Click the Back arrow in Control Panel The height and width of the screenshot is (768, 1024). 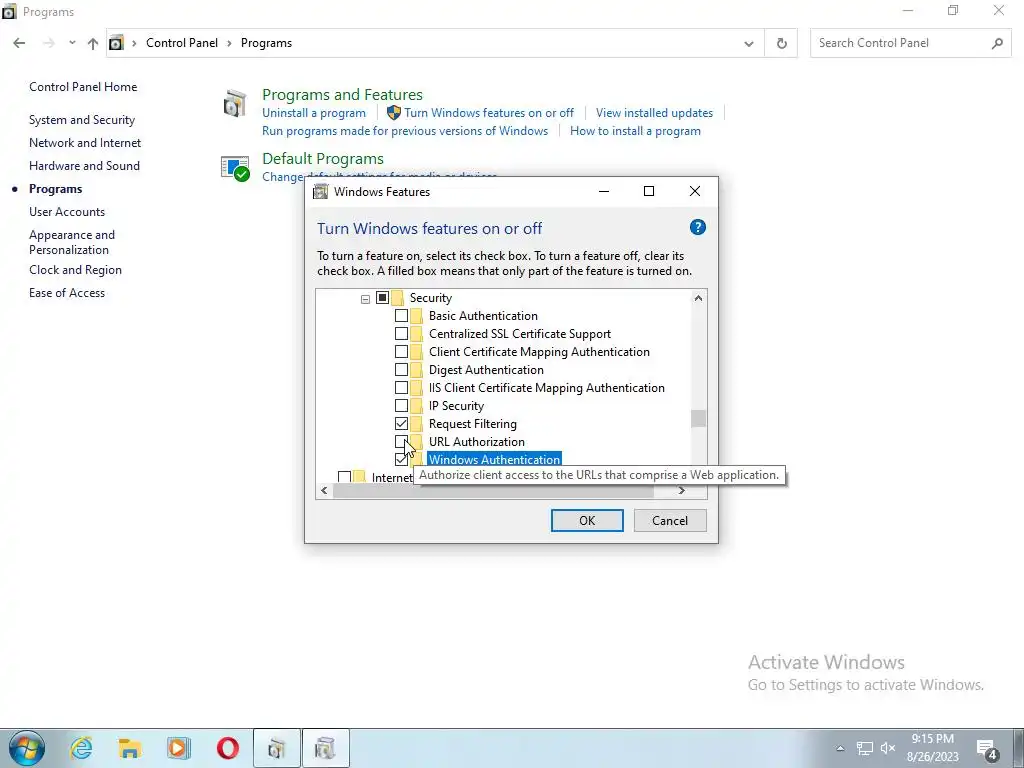[19, 43]
